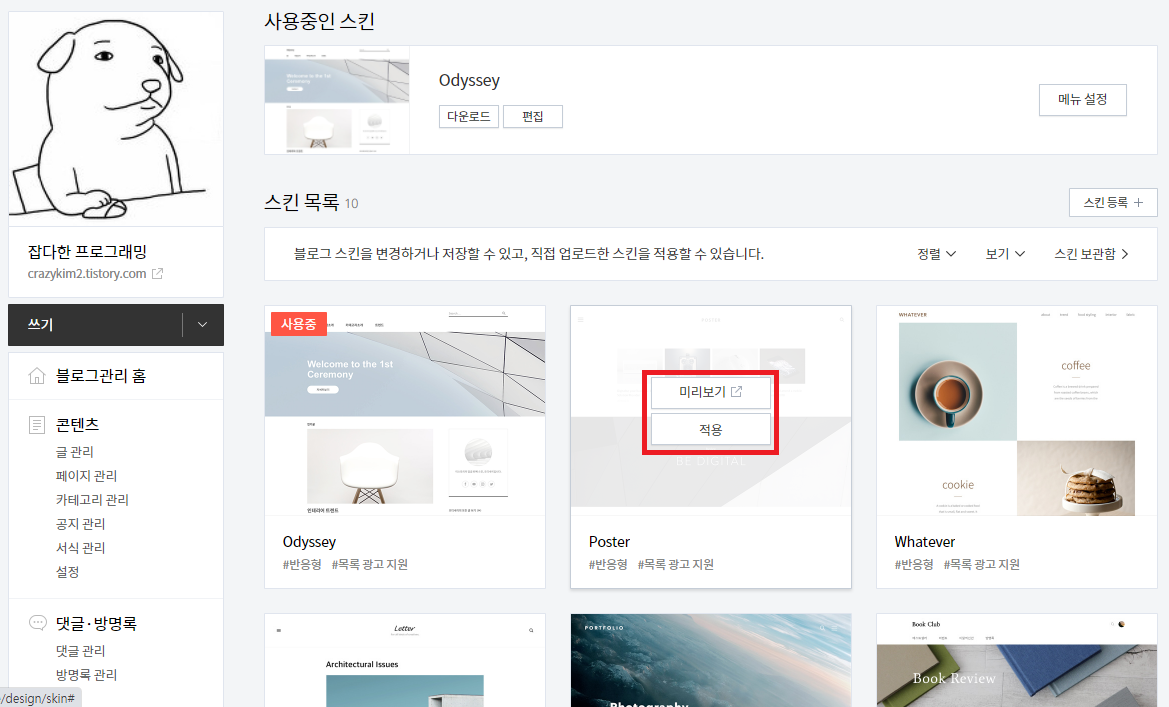1169x707 pixels.
Task: Click 미리보기 on the Poster skin
Action: tap(710, 392)
